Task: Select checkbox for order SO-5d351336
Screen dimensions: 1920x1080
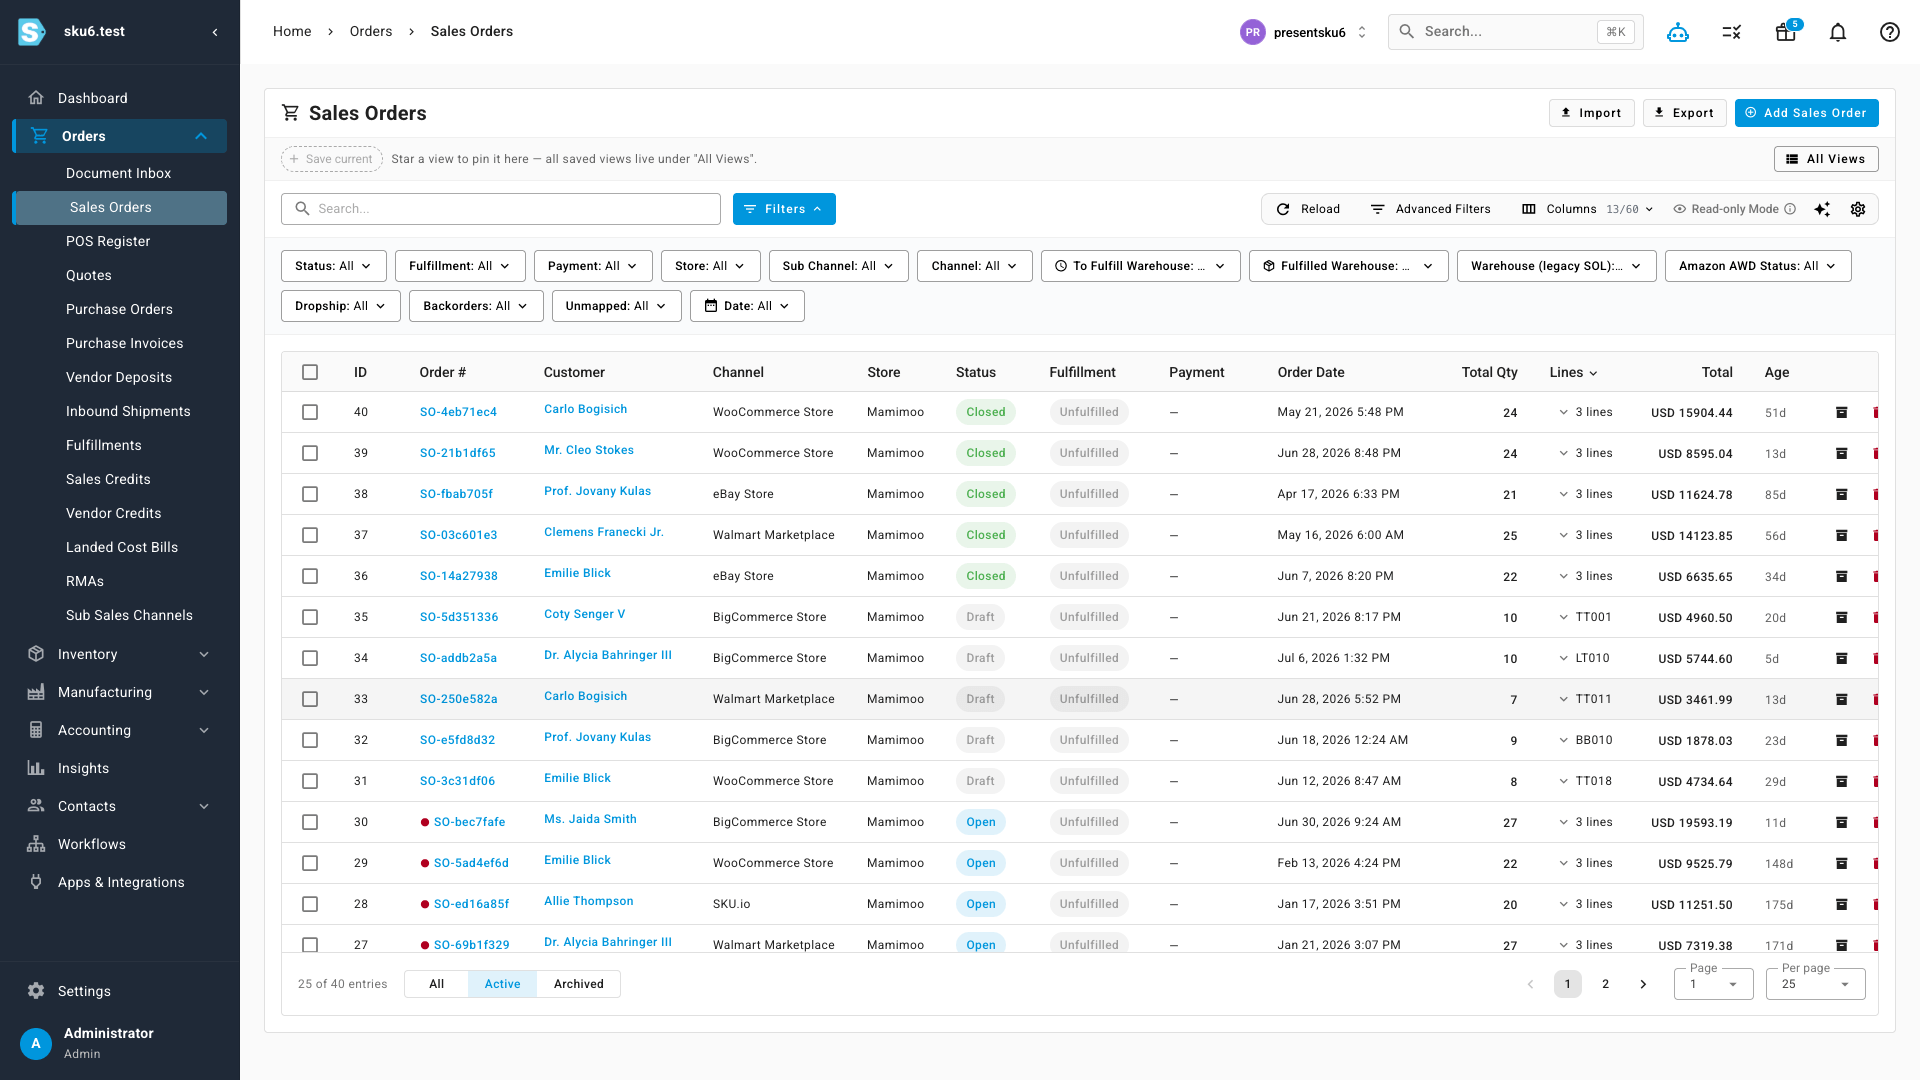Action: point(310,617)
